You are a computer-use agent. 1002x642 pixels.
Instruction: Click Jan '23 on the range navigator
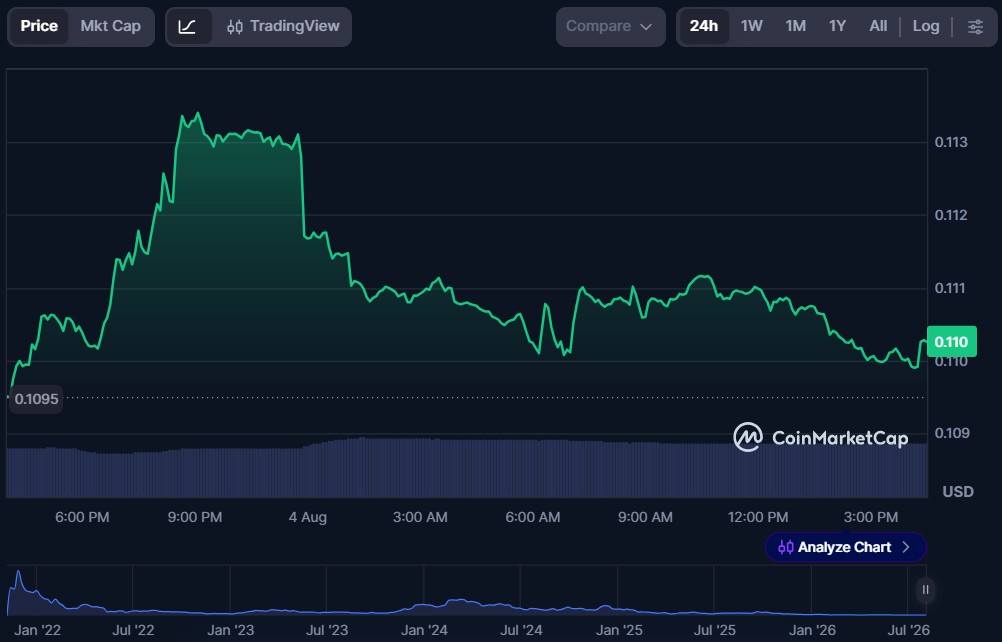231,631
